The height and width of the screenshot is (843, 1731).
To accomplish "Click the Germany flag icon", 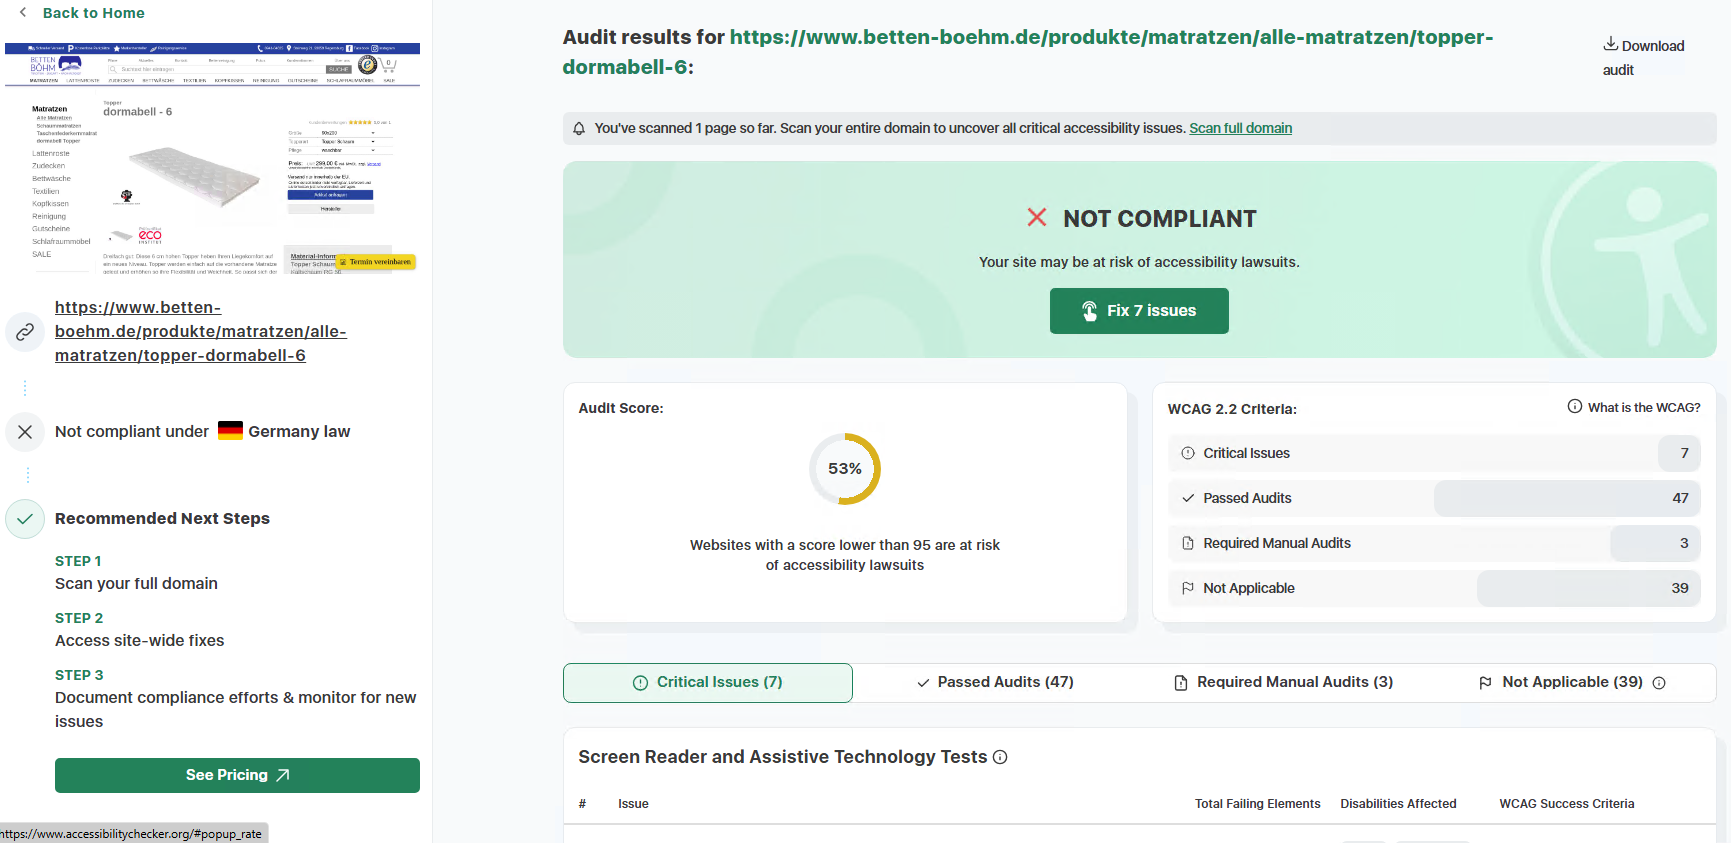I will 230,431.
